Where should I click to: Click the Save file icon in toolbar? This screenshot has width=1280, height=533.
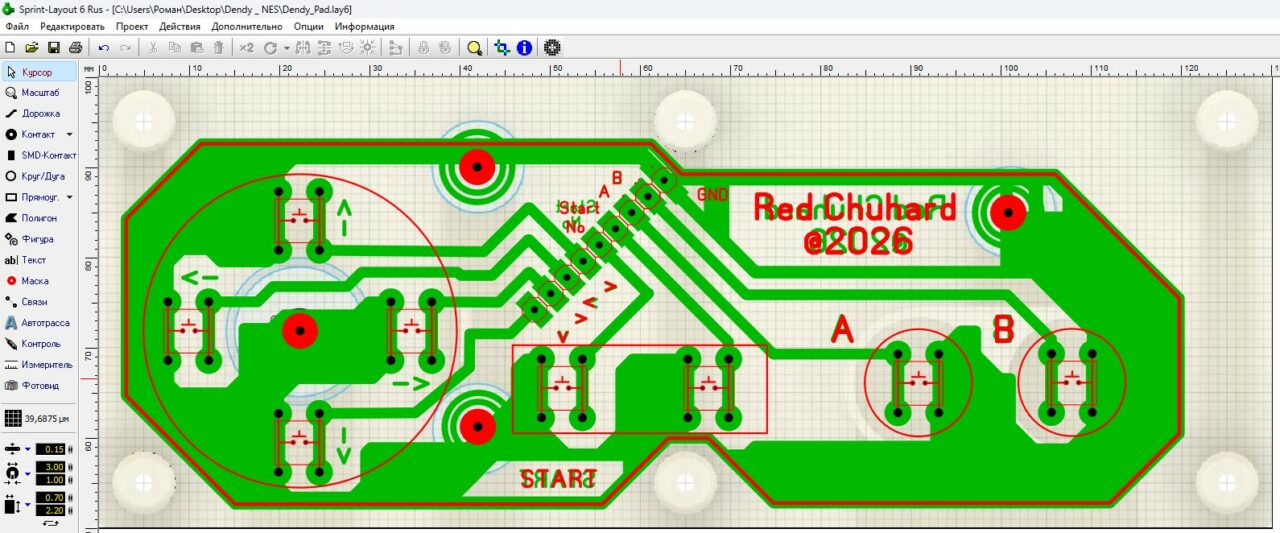point(53,47)
